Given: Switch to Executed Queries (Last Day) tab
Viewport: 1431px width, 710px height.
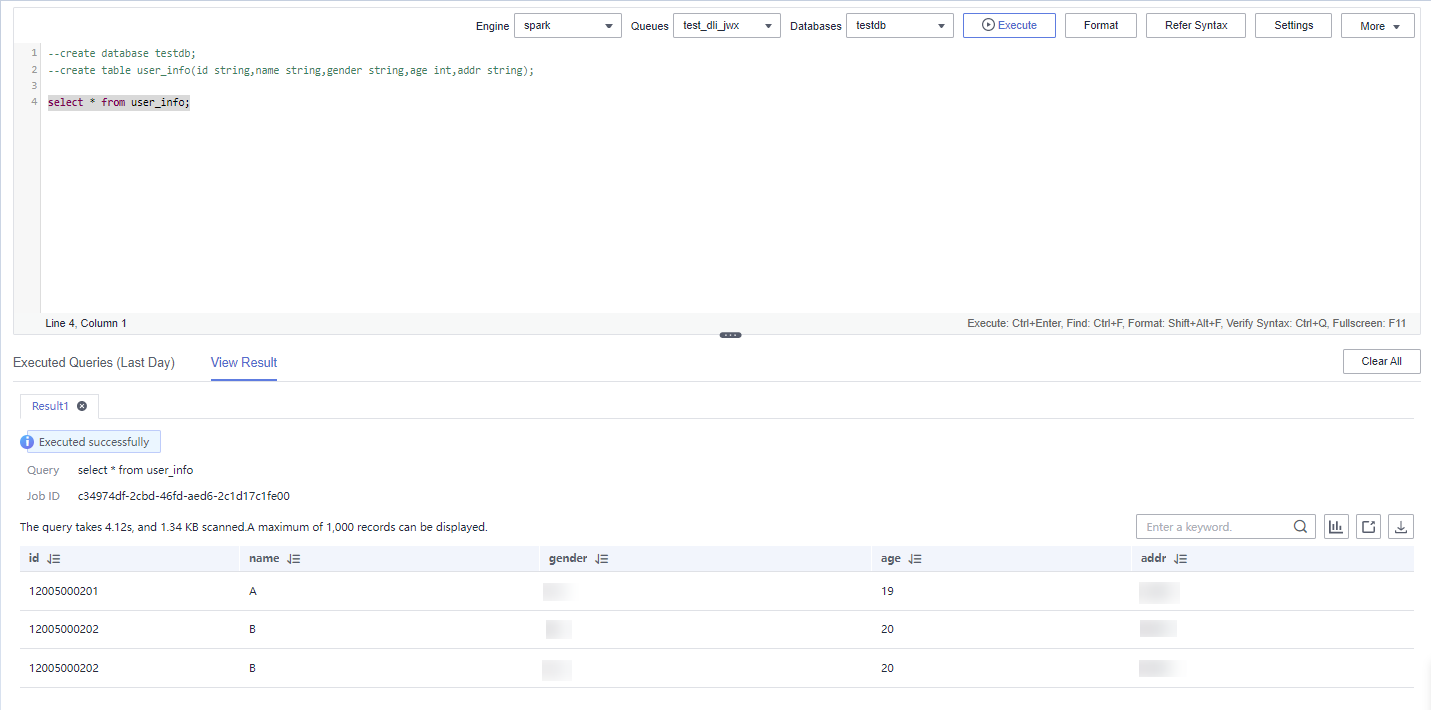Looking at the screenshot, I should [x=94, y=362].
